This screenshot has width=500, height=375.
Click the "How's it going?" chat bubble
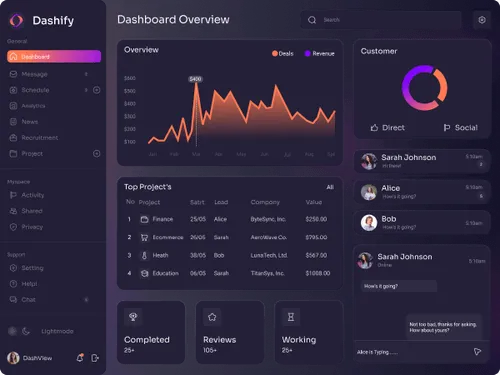(x=399, y=286)
